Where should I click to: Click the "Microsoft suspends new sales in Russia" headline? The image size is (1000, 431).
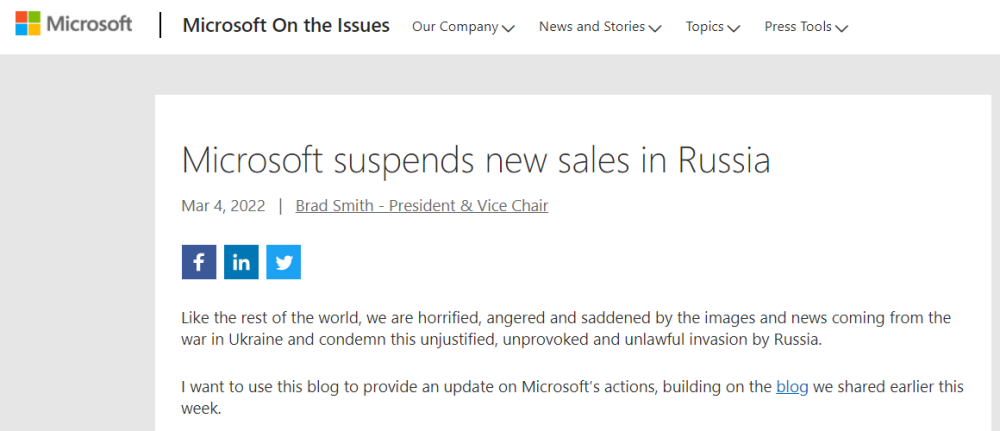[x=476, y=160]
